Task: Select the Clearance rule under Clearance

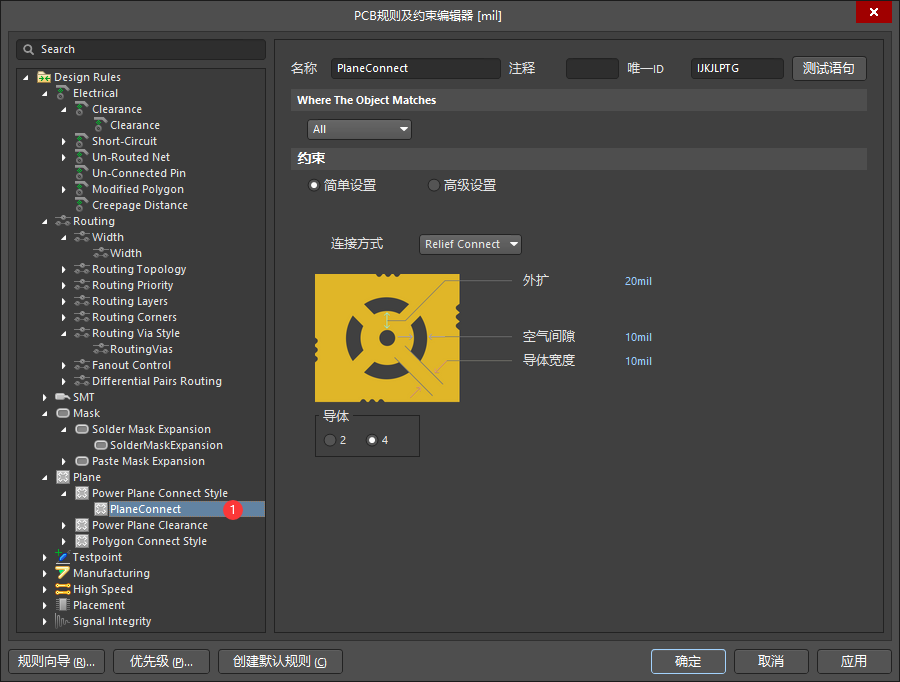Action: click(135, 125)
